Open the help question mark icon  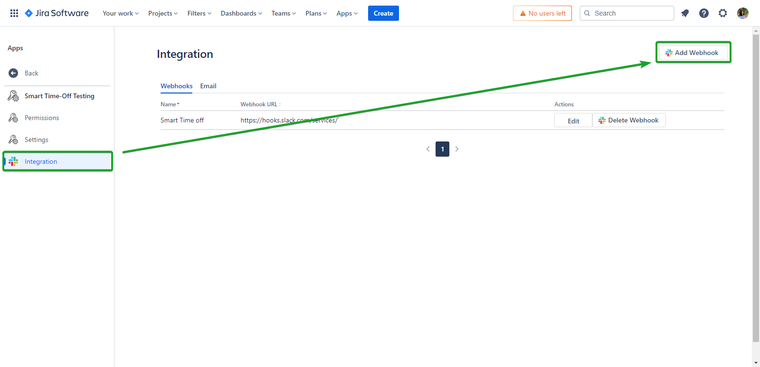coord(704,13)
